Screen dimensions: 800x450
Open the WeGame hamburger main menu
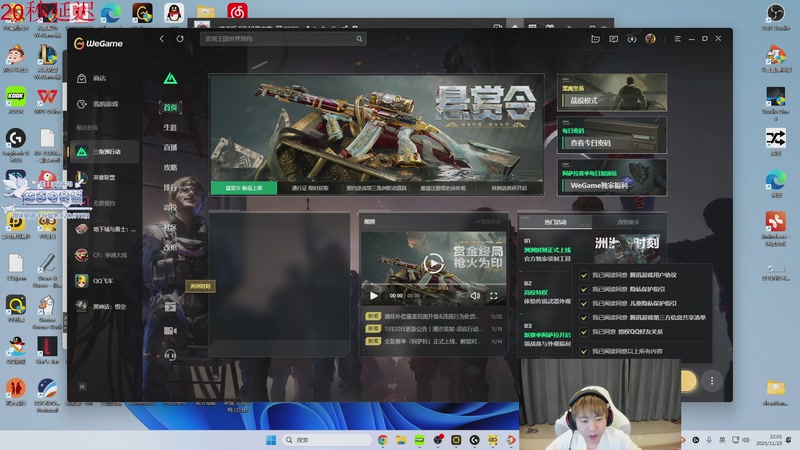[678, 39]
